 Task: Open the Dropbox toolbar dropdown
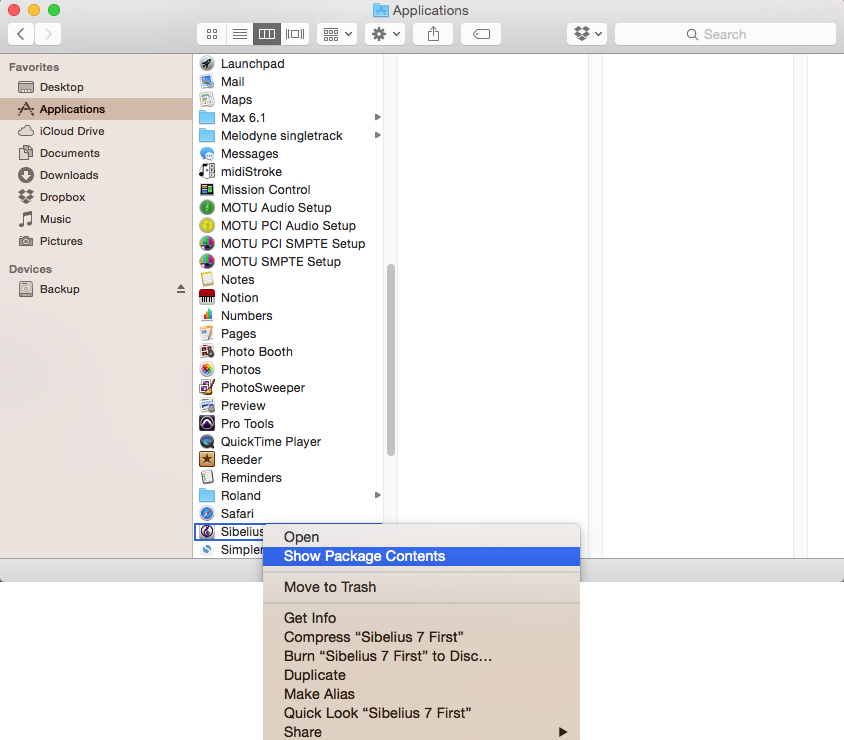click(587, 34)
